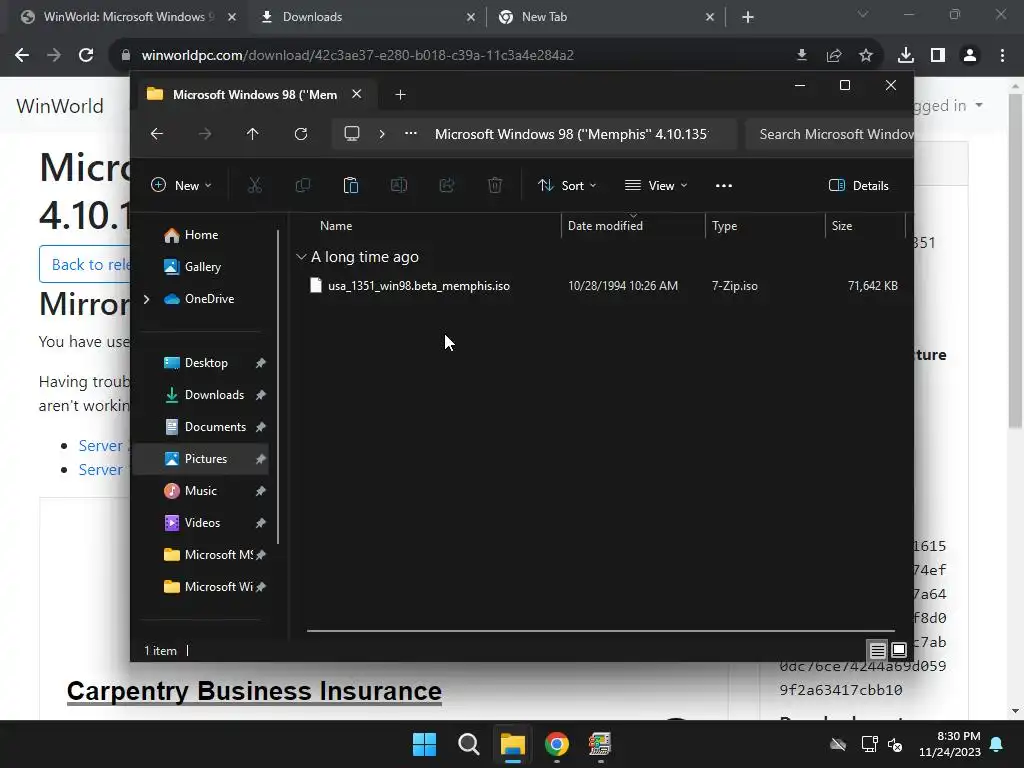Open Desktop in navigation pane
Screen dimensions: 1024x768
[x=206, y=362]
